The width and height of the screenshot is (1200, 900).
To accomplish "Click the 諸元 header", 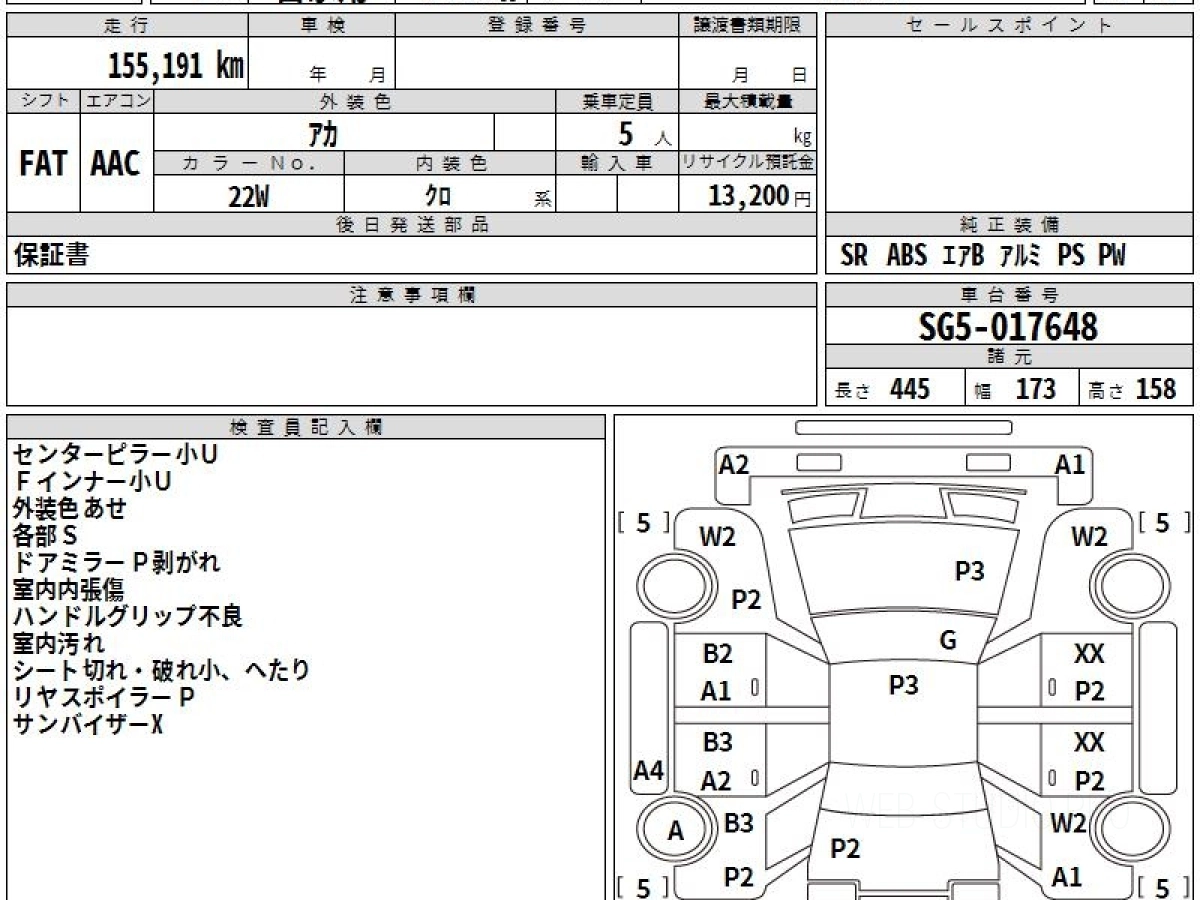I will pos(1010,357).
